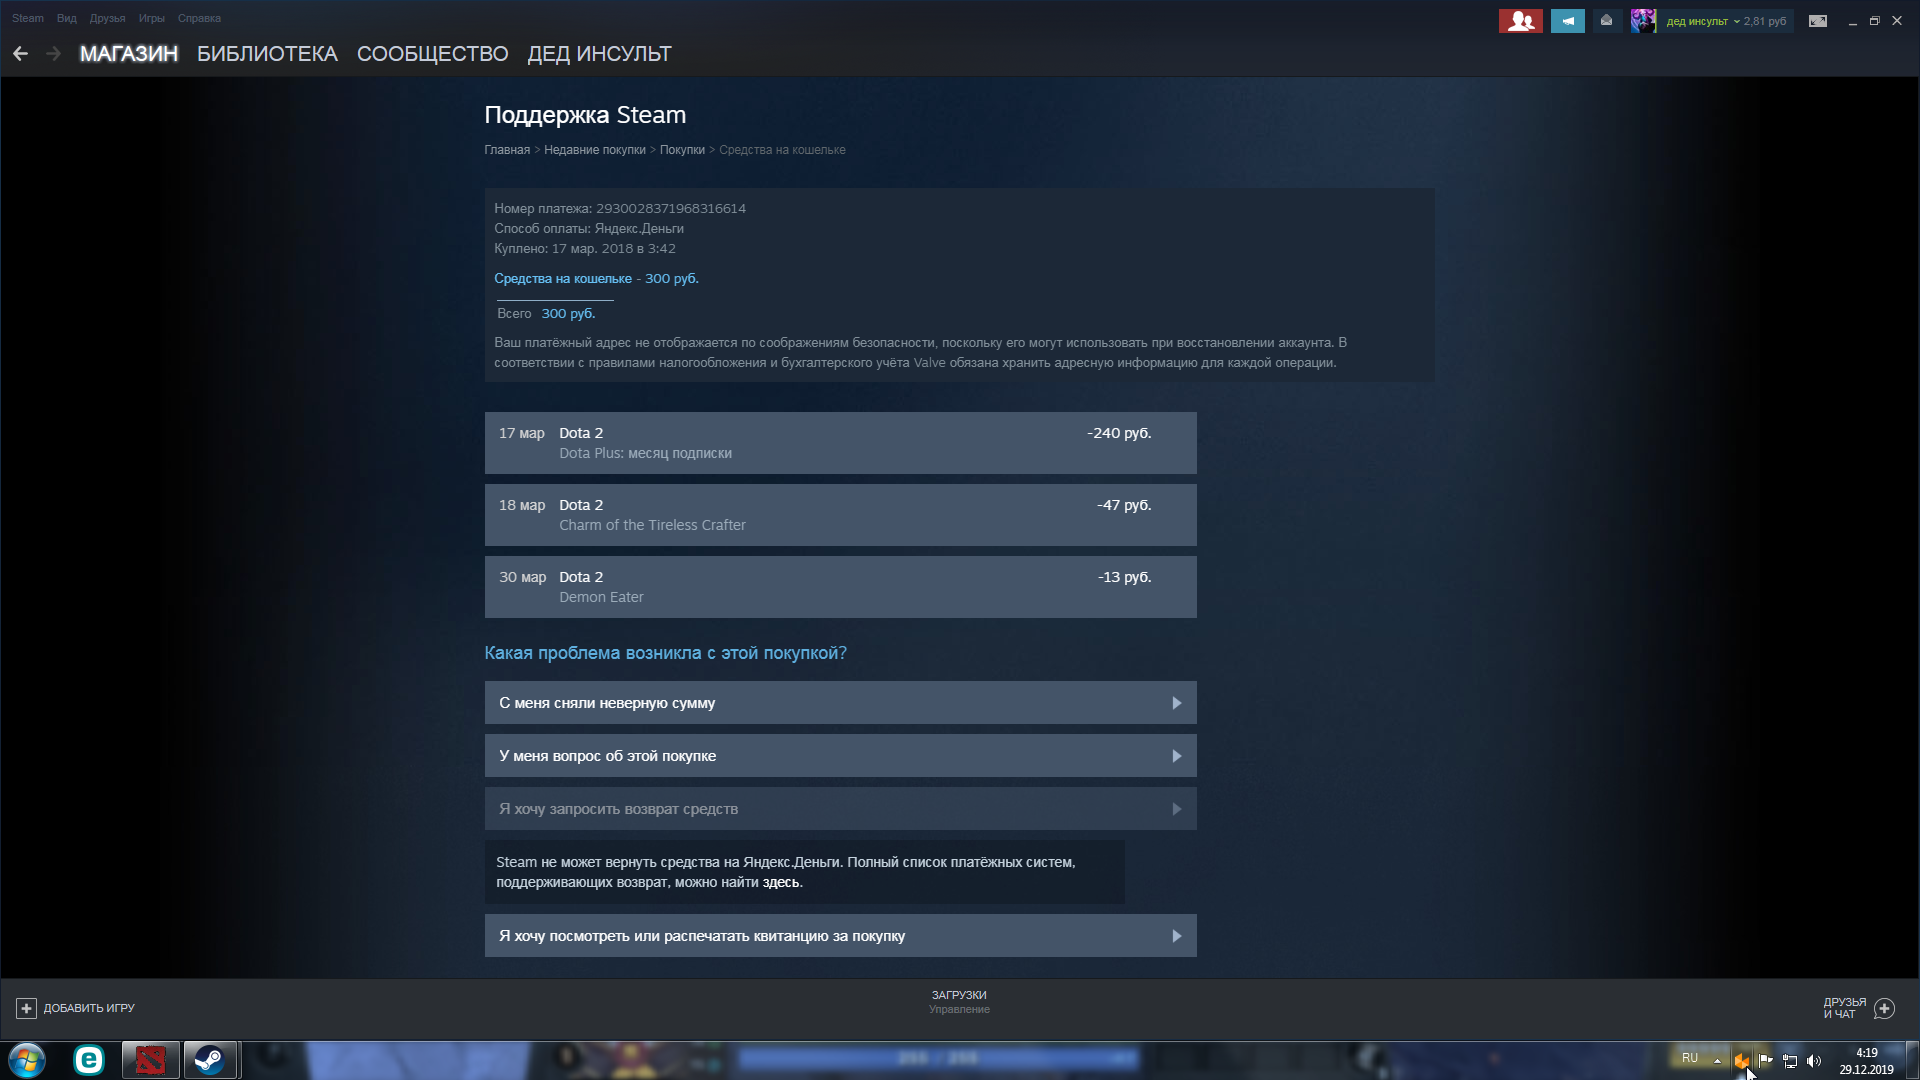Click the forward navigation arrow icon
1920x1080 pixels.
click(51, 54)
